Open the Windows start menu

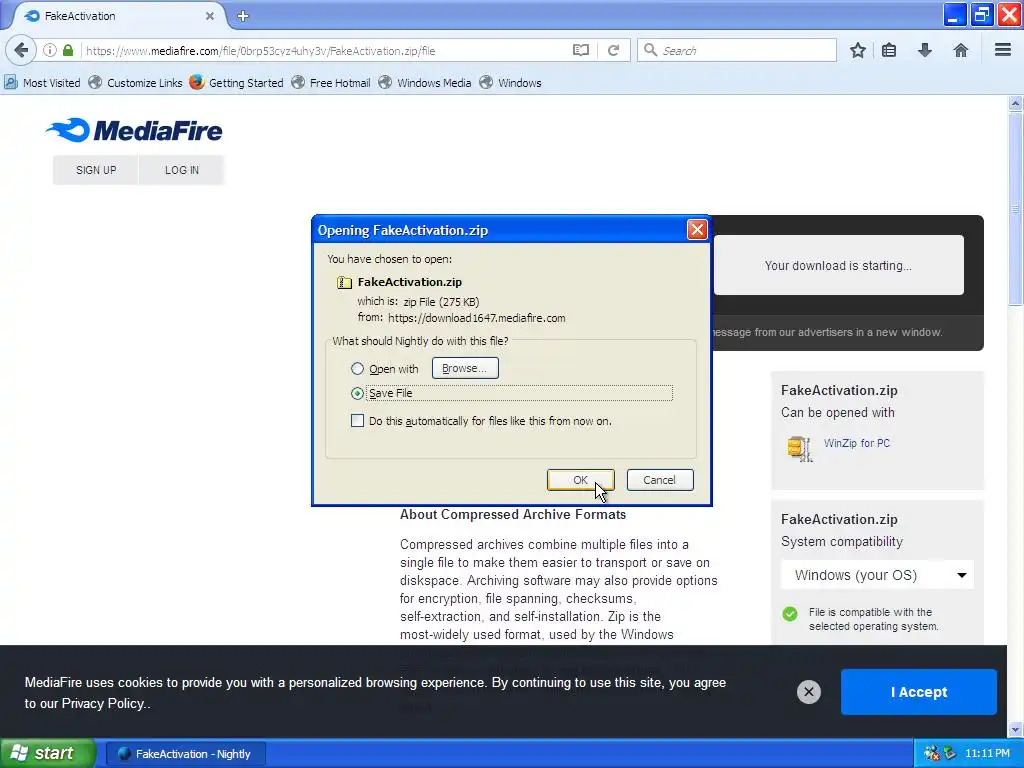47,753
